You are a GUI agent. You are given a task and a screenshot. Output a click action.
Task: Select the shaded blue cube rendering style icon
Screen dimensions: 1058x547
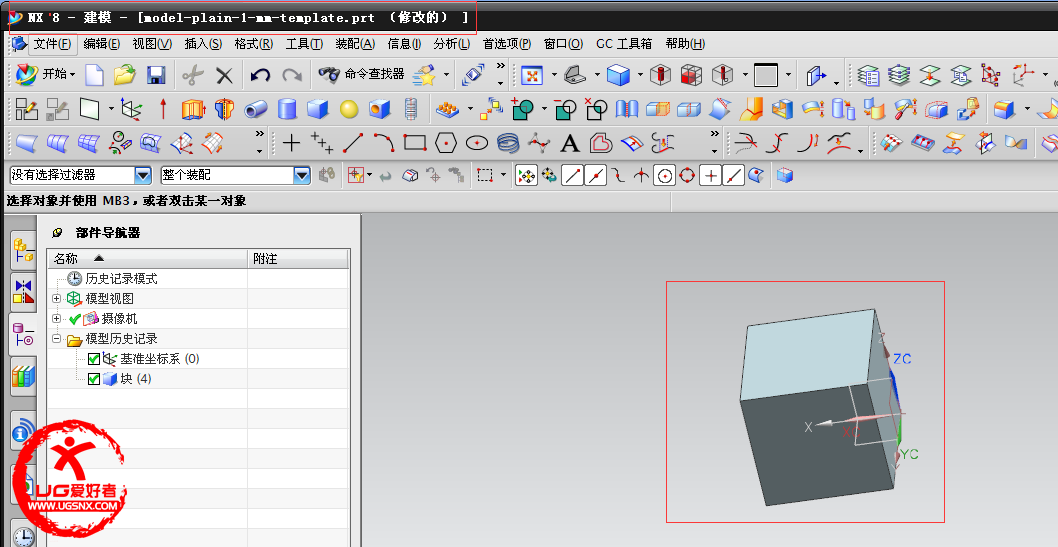coord(618,75)
